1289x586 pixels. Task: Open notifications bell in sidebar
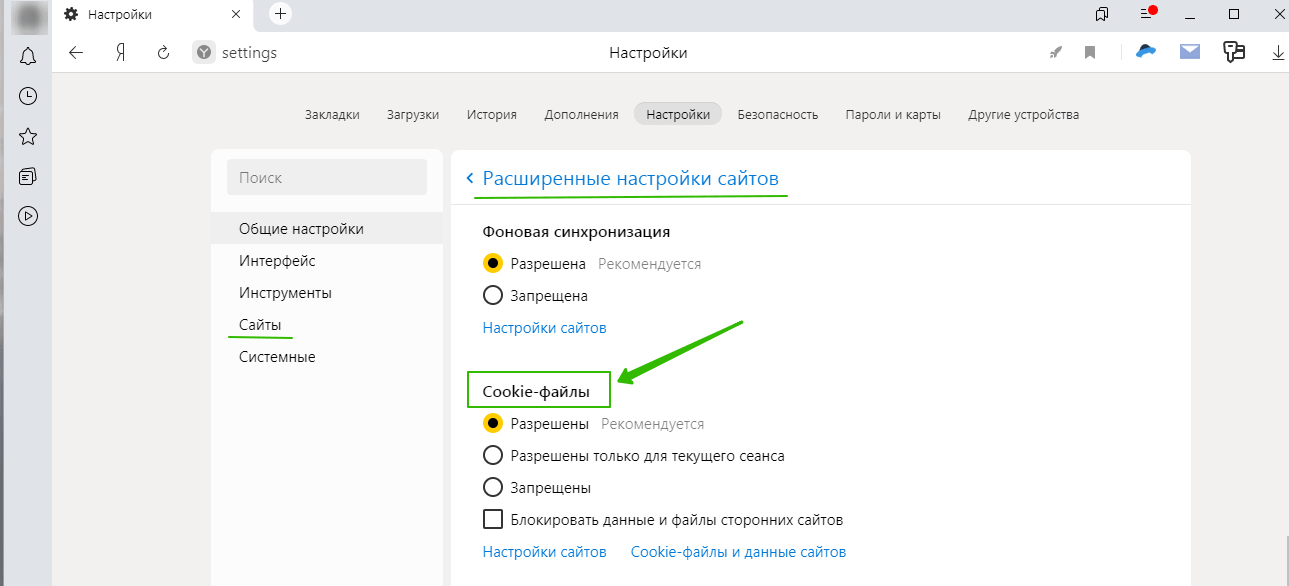tap(28, 56)
